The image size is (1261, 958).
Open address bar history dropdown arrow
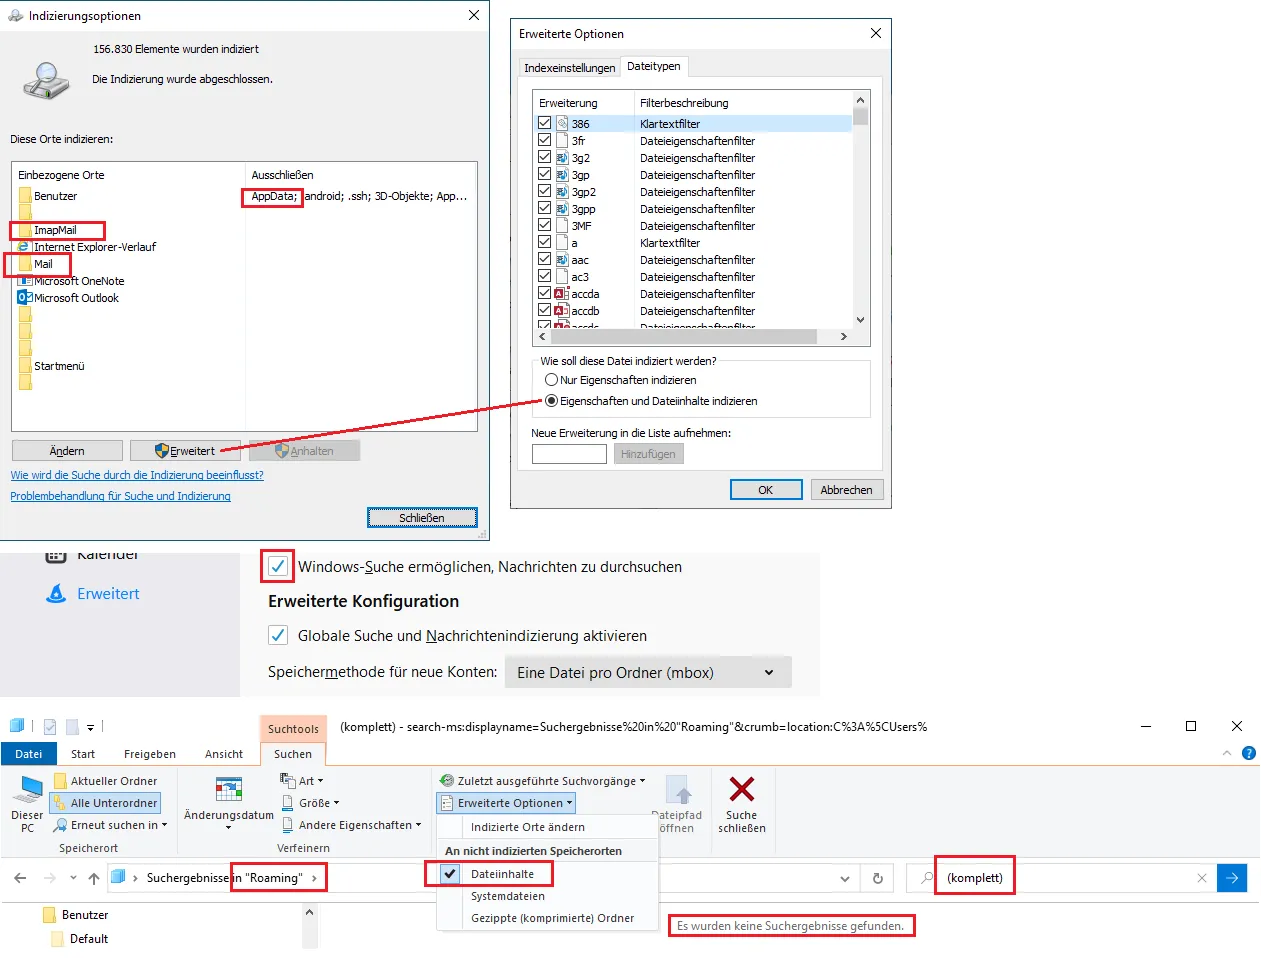point(845,879)
